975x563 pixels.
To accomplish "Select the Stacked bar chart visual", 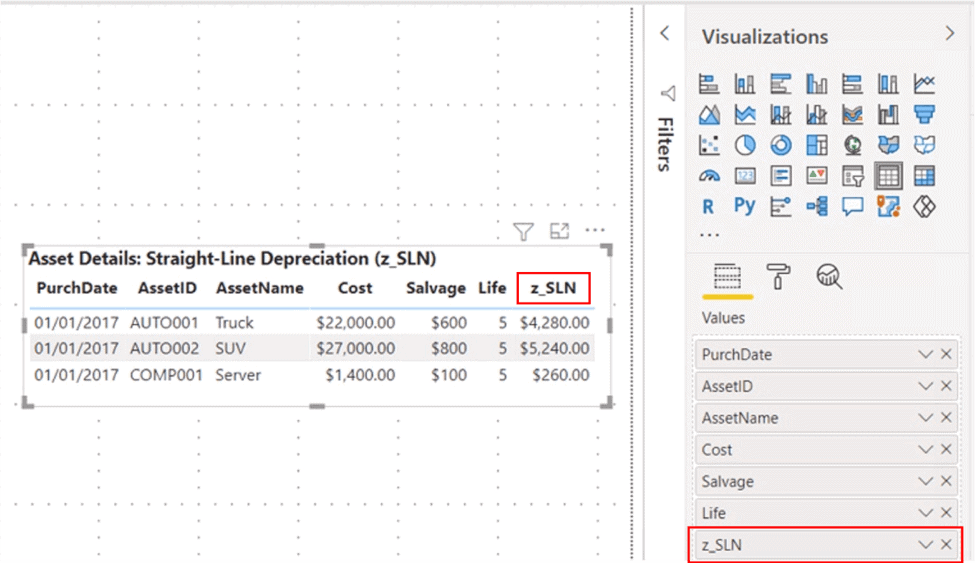I will tap(709, 84).
